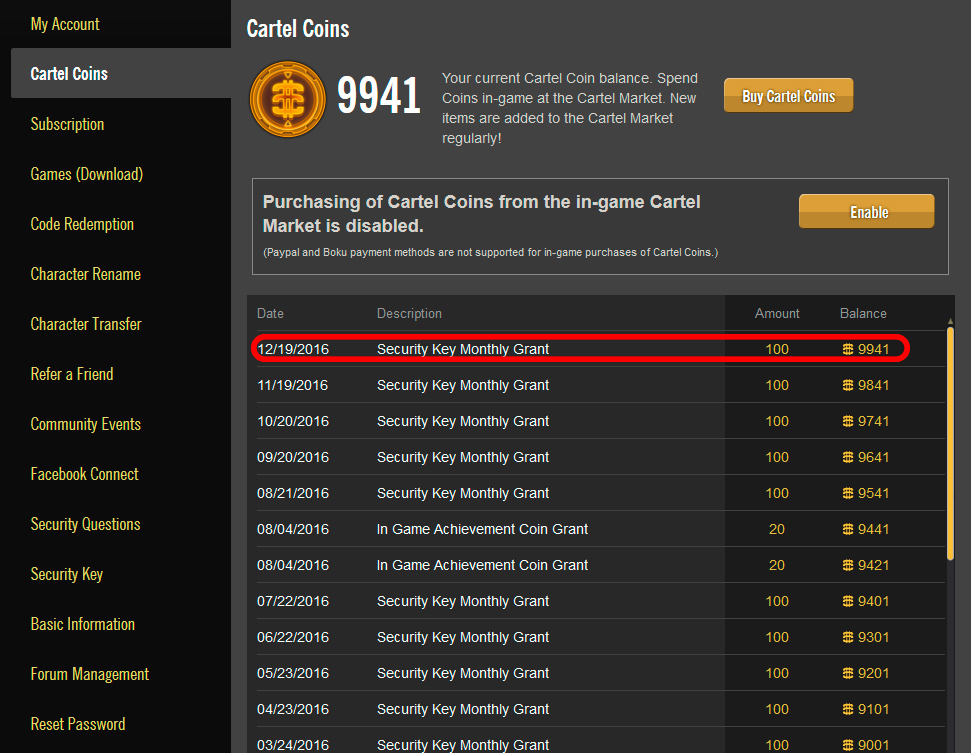Click the date 12/19/2016

pyautogui.click(x=293, y=349)
